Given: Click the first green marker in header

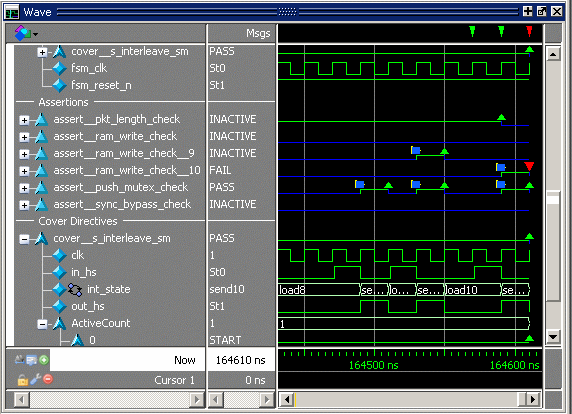Looking at the screenshot, I should [x=472, y=31].
